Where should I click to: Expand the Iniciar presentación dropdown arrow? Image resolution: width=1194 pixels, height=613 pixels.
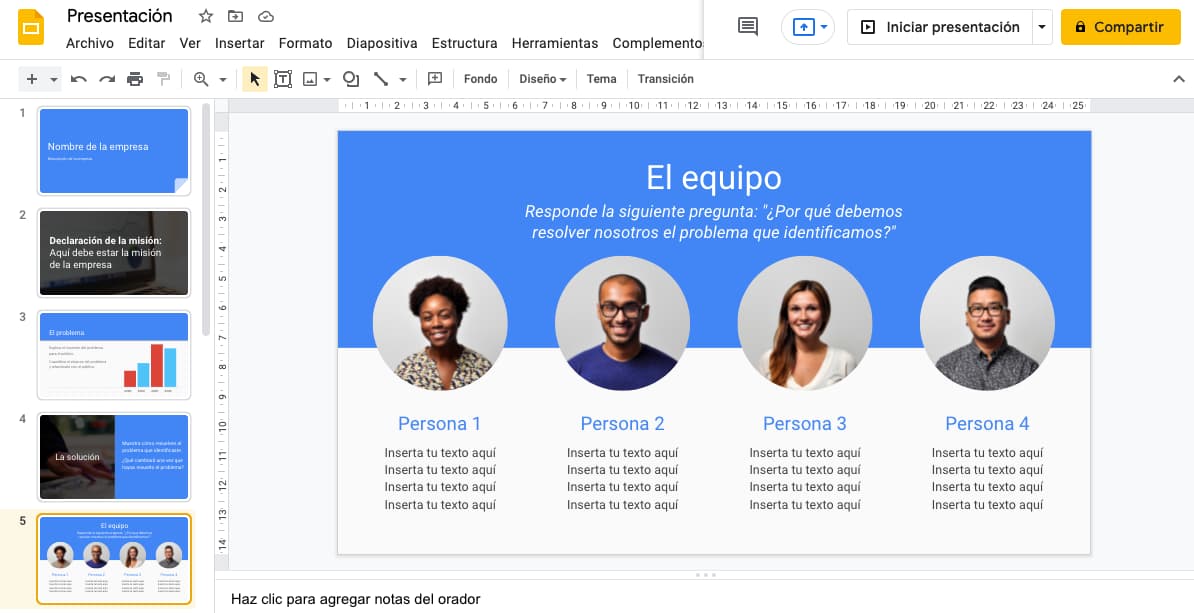coord(1040,27)
